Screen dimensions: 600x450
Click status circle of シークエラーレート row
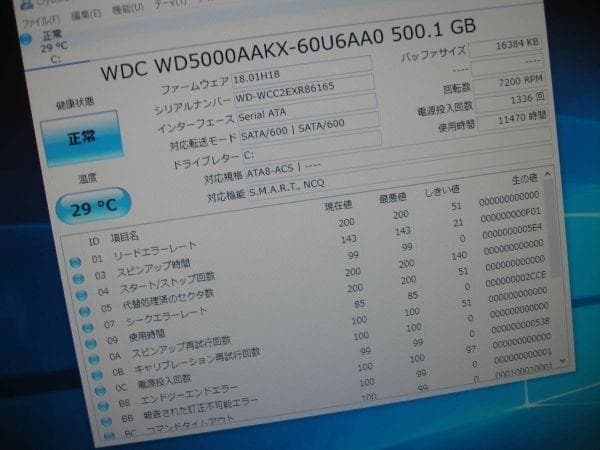click(88, 328)
